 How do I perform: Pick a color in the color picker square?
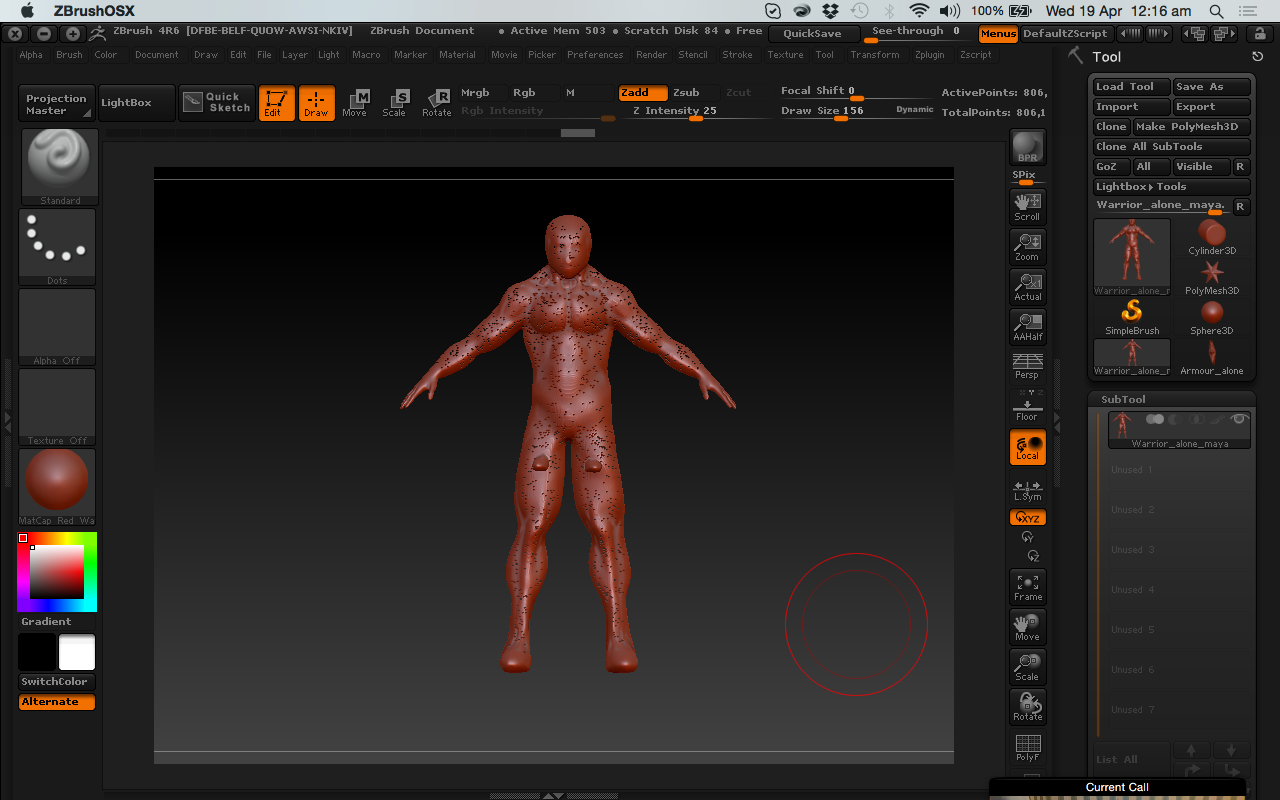click(x=56, y=572)
